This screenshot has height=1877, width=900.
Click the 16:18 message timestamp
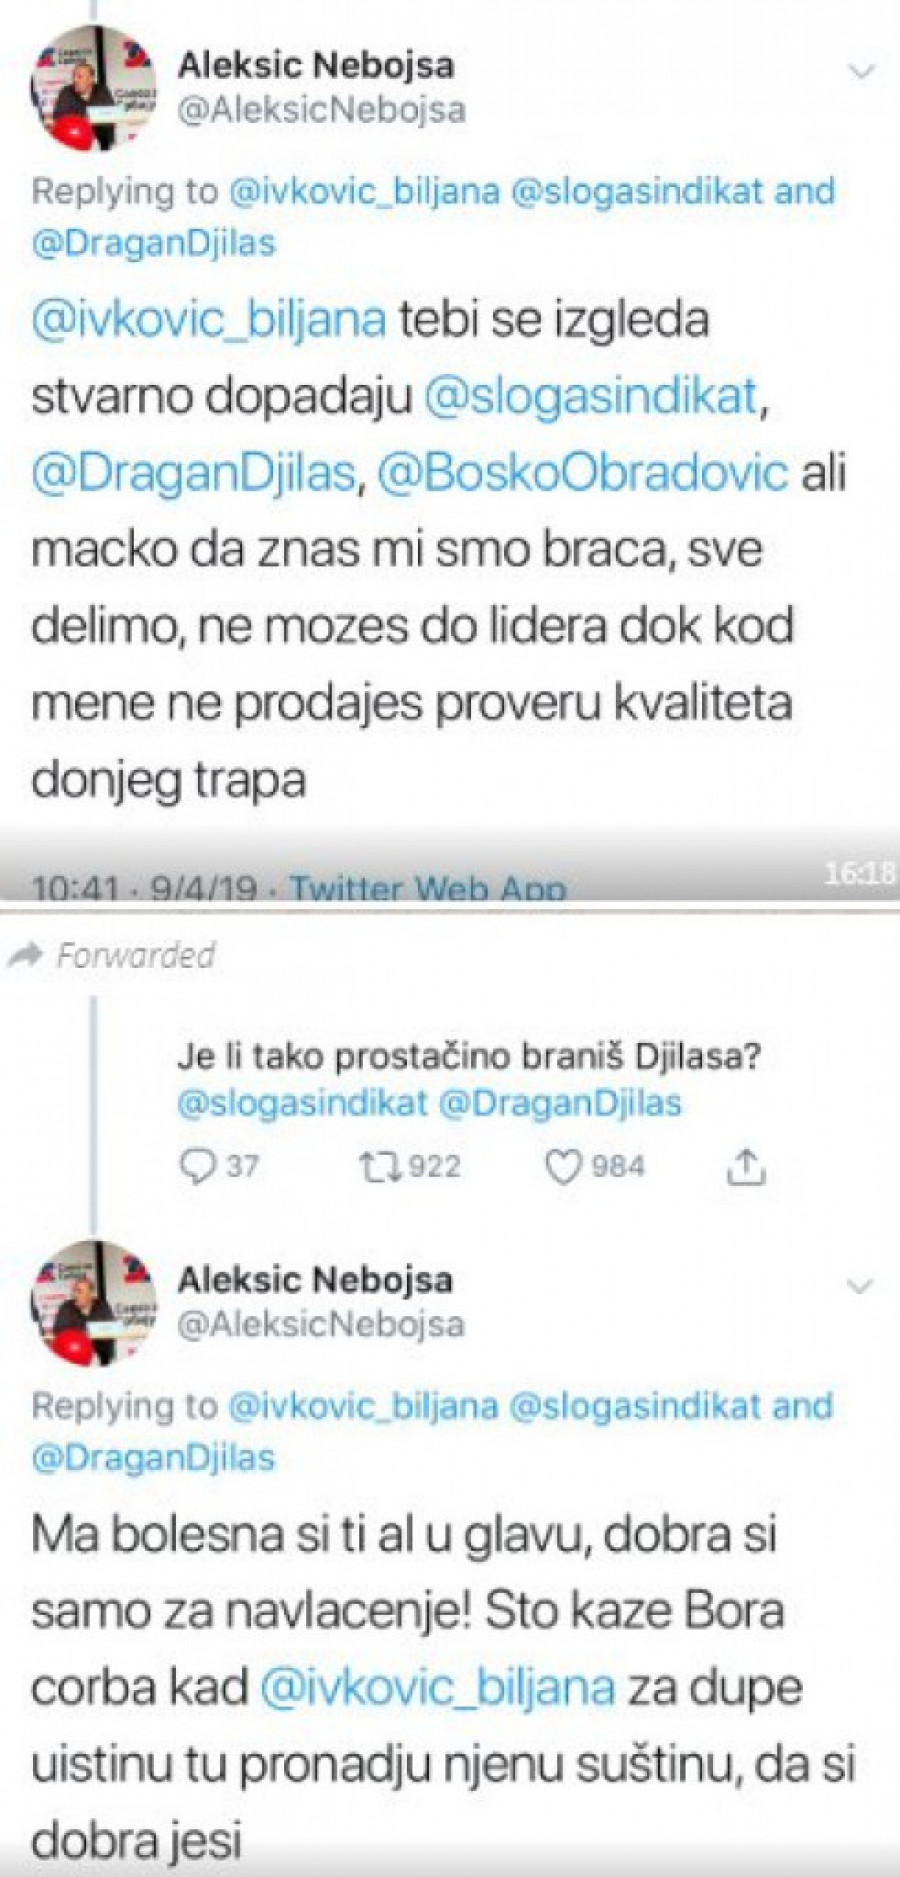tap(860, 873)
